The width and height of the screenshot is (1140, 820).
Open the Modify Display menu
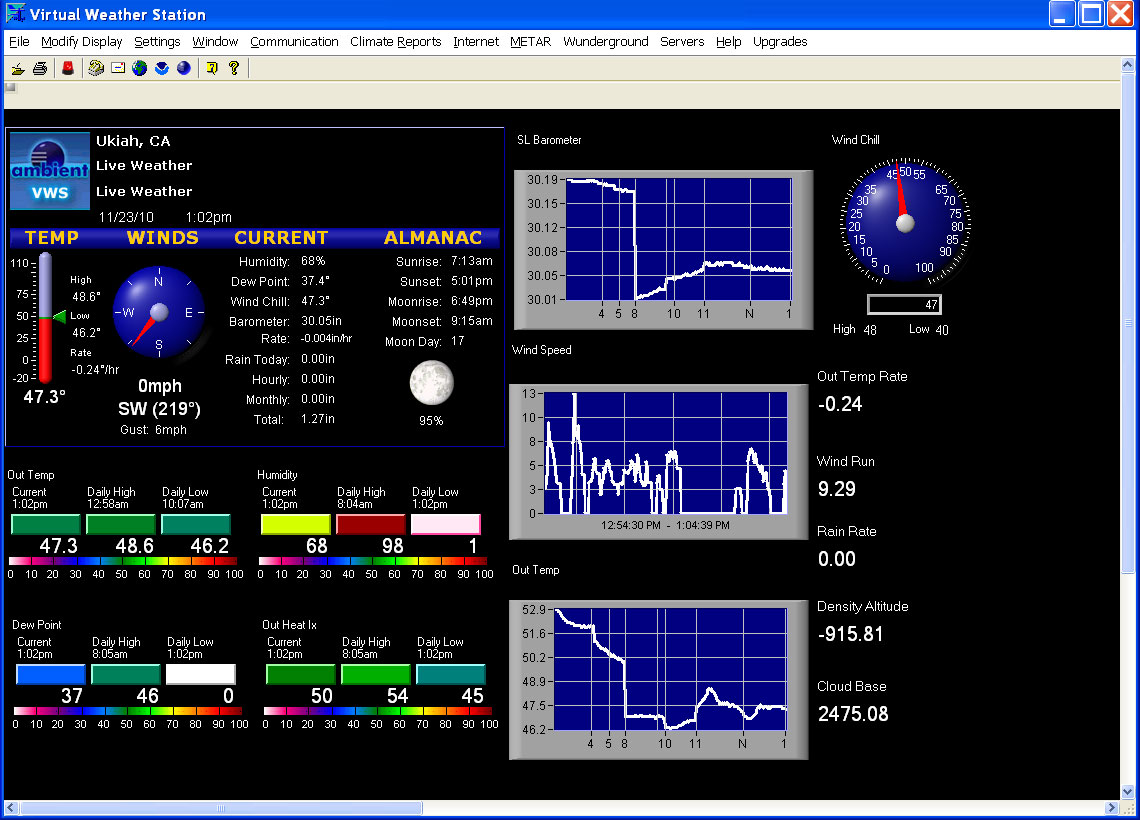coord(81,42)
